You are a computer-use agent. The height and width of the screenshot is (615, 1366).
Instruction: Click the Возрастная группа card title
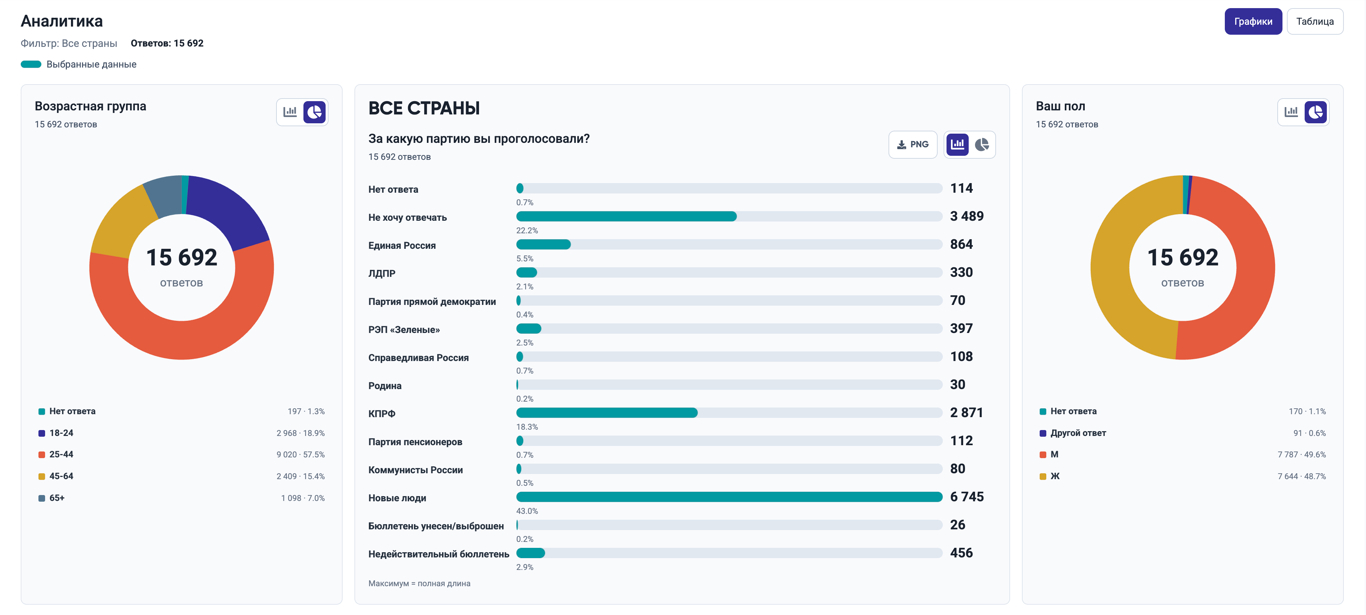(90, 106)
